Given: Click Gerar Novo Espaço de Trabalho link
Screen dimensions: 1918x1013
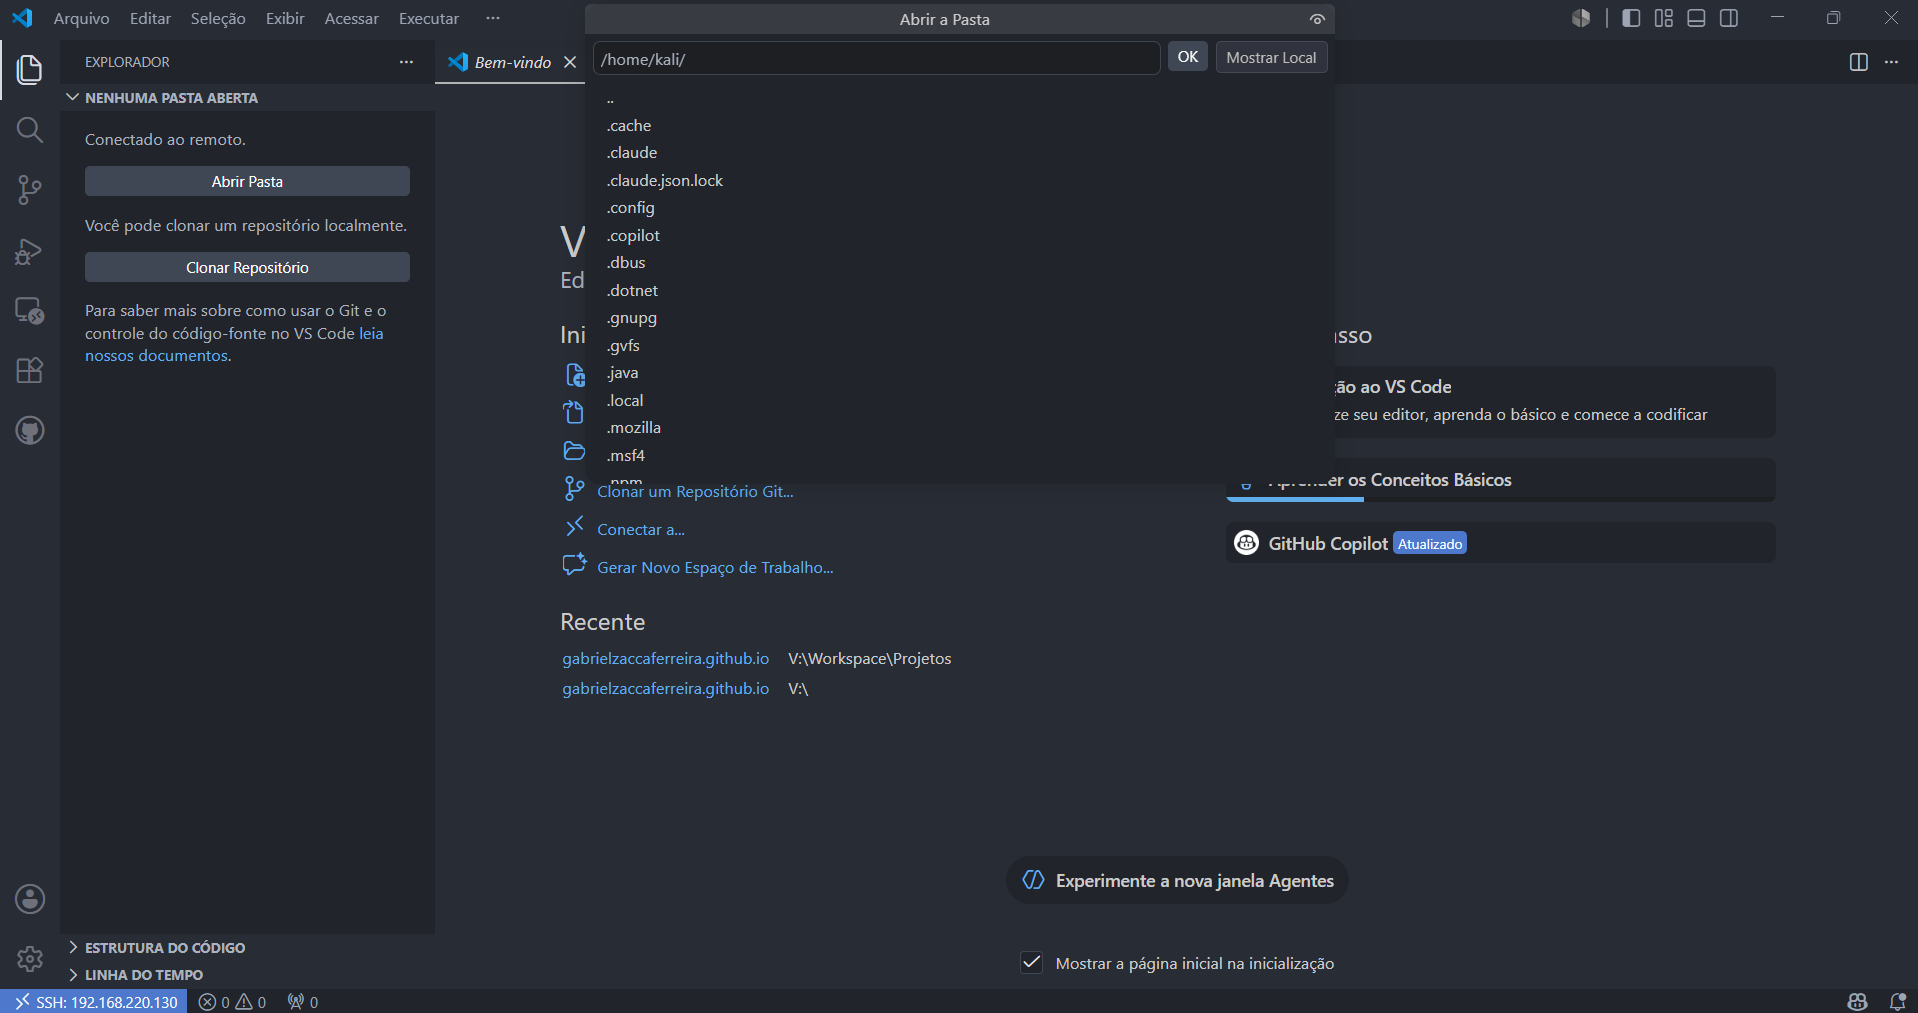Looking at the screenshot, I should [715, 567].
